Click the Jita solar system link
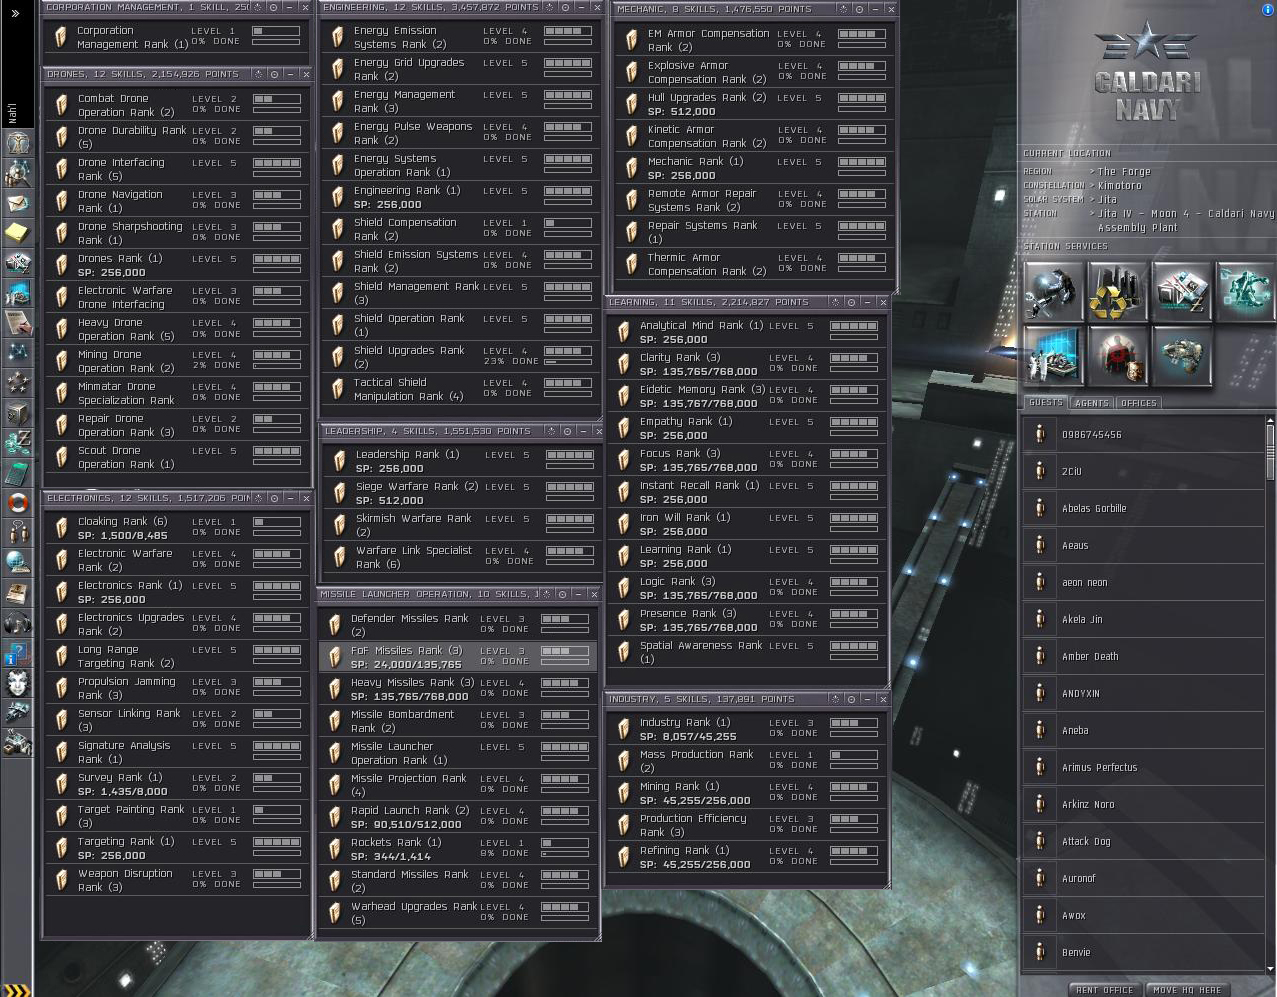 click(1107, 200)
